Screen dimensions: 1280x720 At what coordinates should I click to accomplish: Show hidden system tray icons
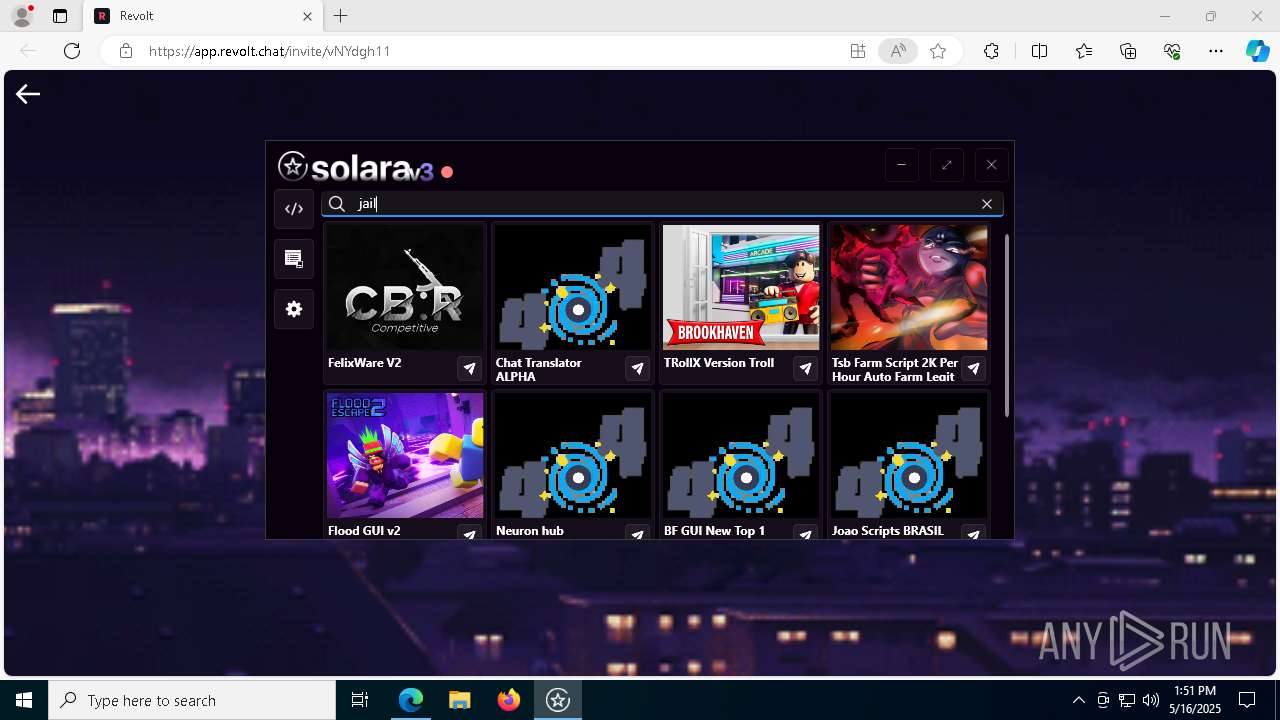coord(1078,700)
